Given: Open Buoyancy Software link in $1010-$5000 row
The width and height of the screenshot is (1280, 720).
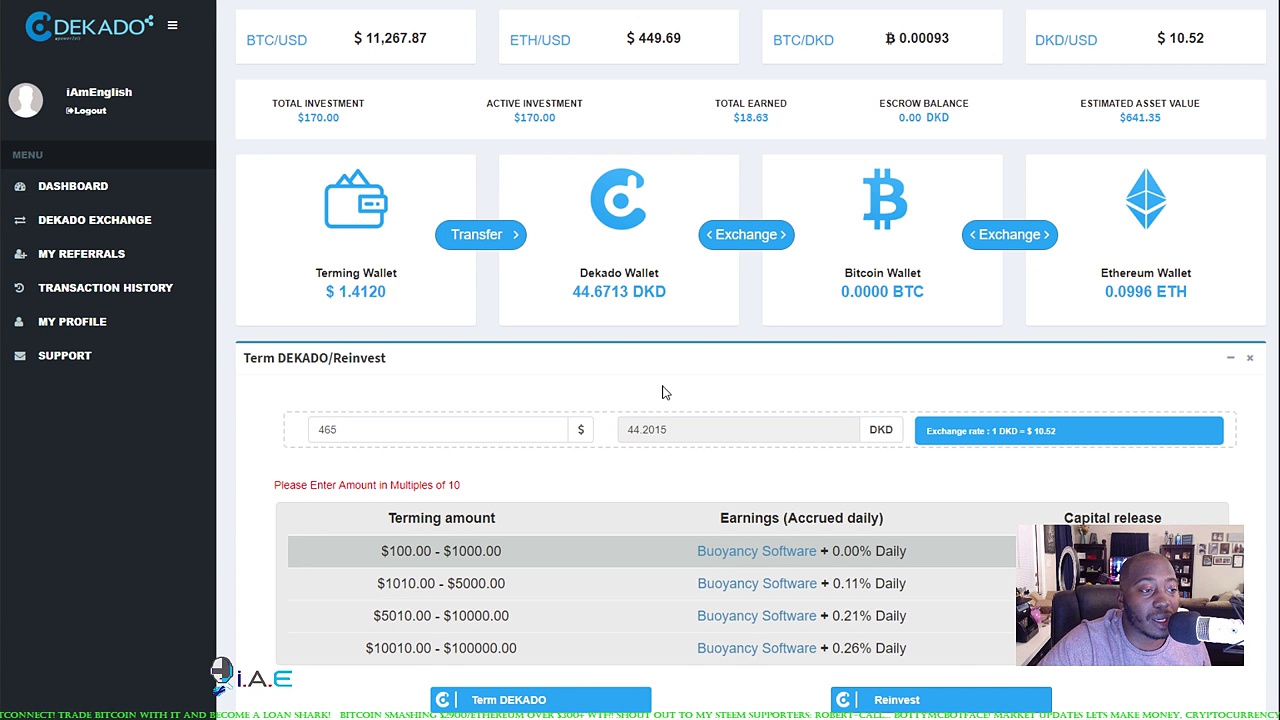Looking at the screenshot, I should coord(756,583).
